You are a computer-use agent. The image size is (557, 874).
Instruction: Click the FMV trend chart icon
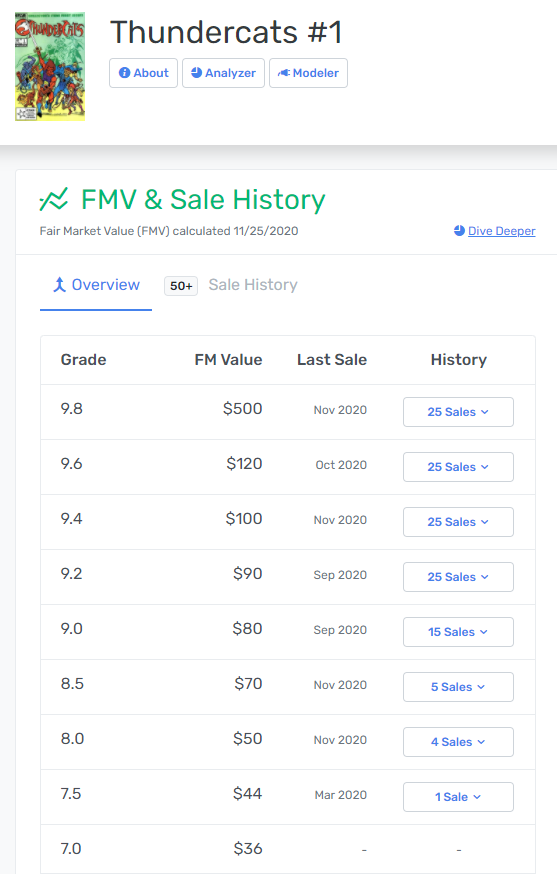click(x=54, y=199)
